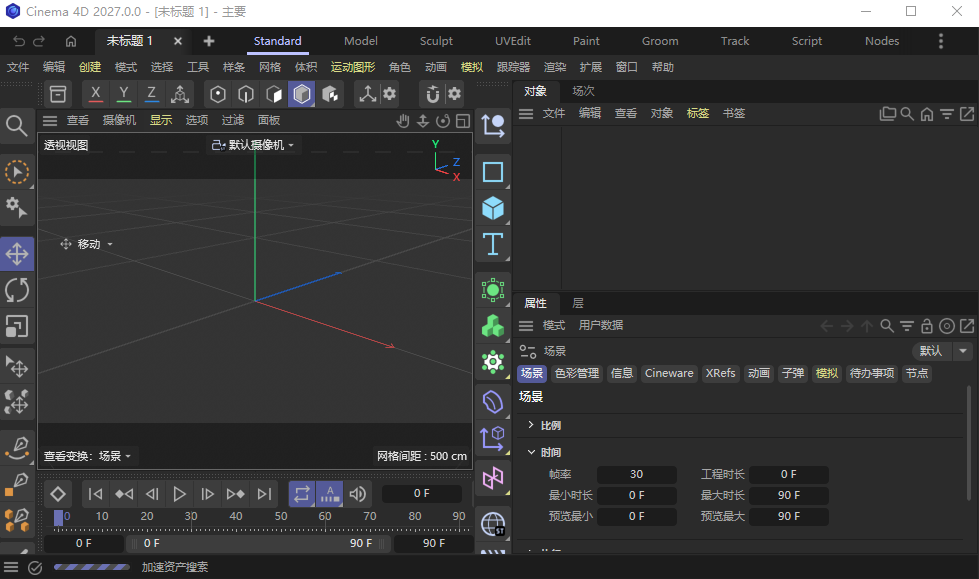Open the 渲染 menu
The image size is (979, 579).
click(x=554, y=67)
